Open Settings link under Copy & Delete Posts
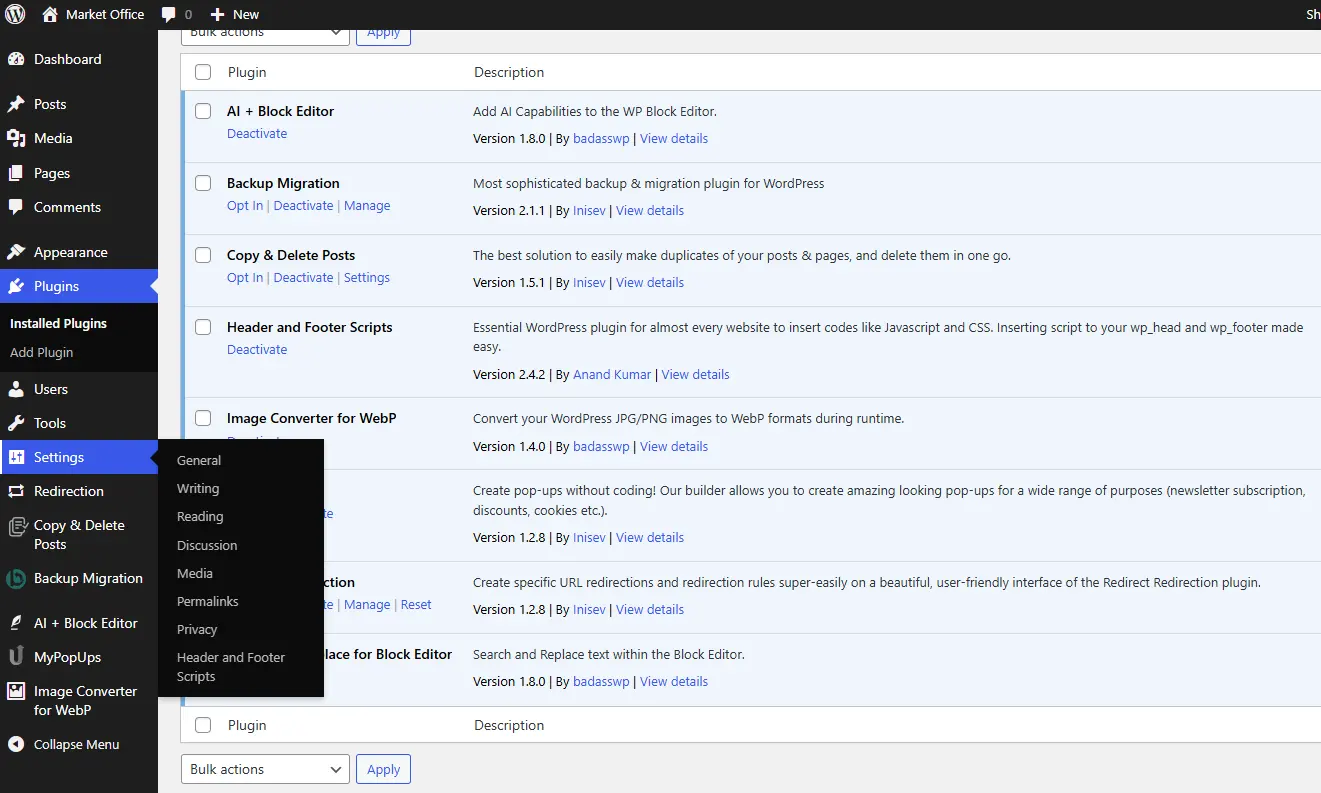1321x793 pixels. coord(367,277)
